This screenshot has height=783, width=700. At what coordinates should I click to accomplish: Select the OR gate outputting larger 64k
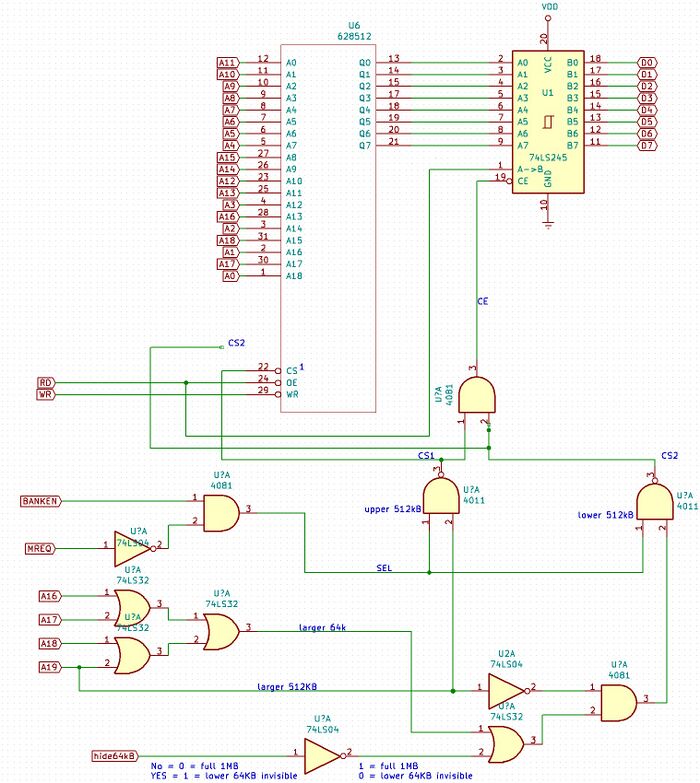(222, 631)
